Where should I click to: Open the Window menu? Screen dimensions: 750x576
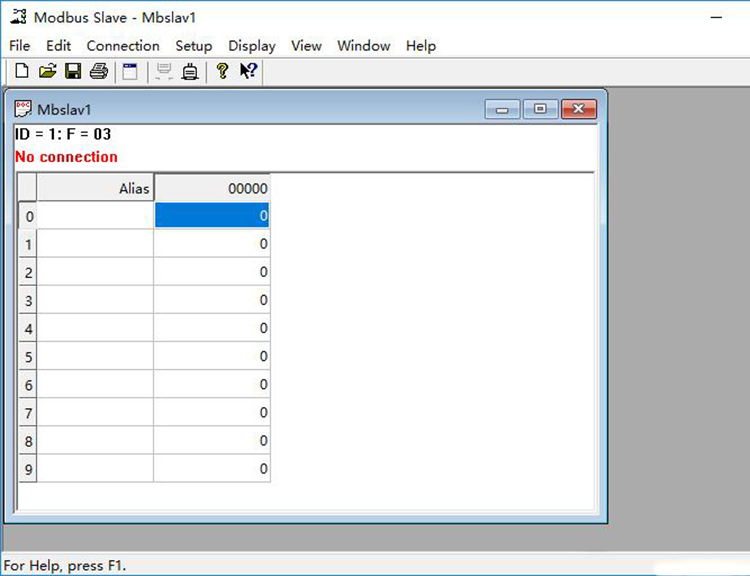point(364,46)
